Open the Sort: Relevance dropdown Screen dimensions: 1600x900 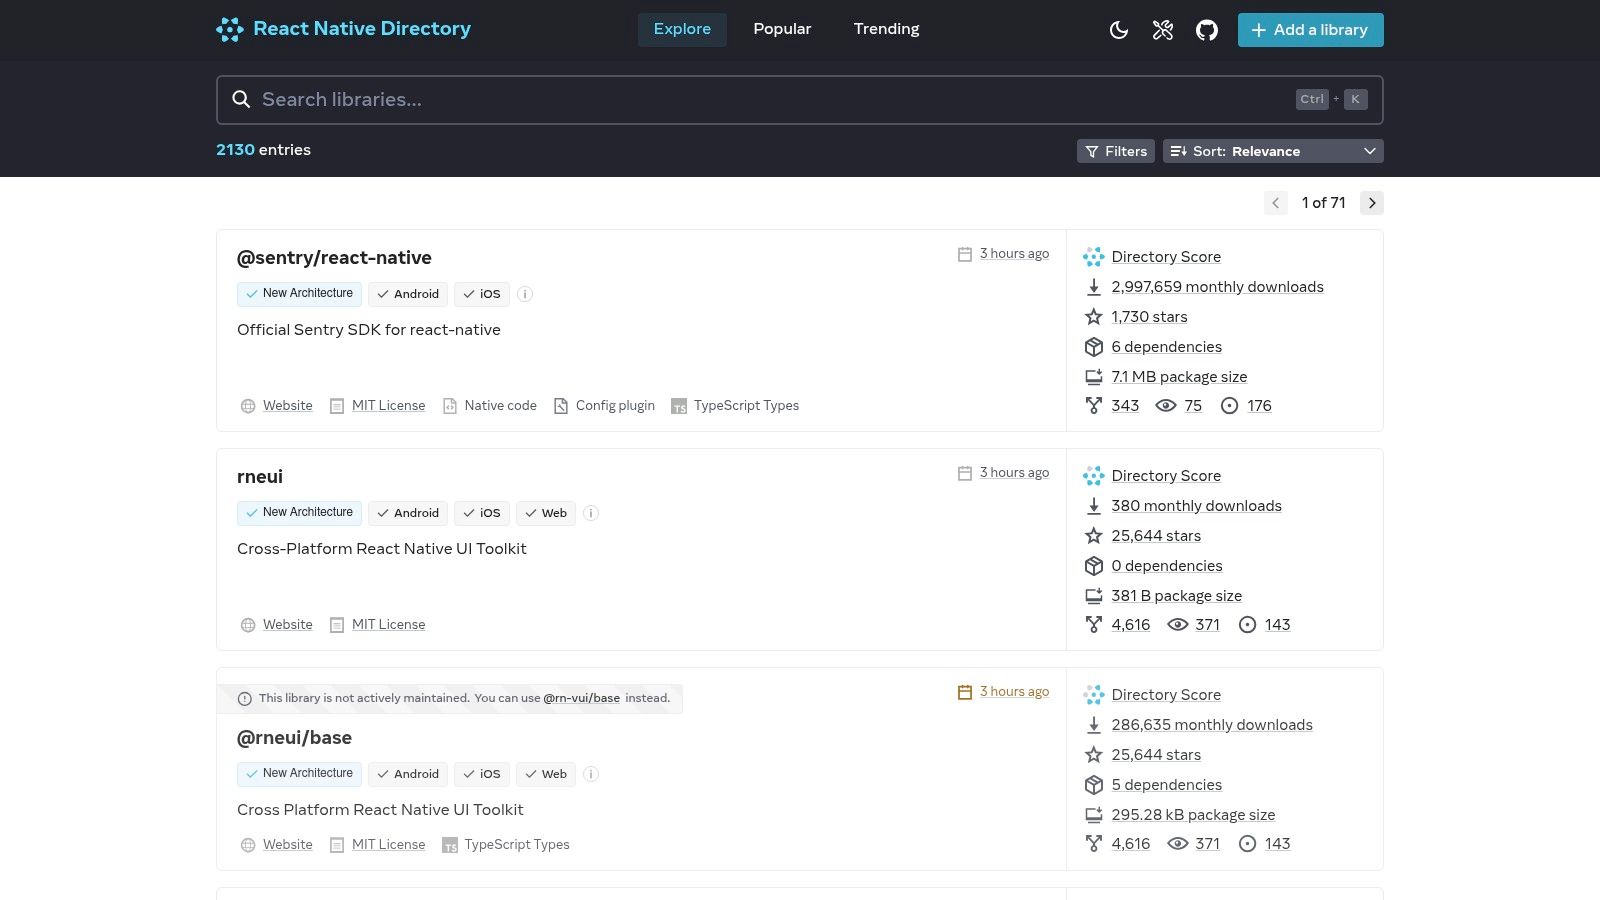click(x=1273, y=151)
